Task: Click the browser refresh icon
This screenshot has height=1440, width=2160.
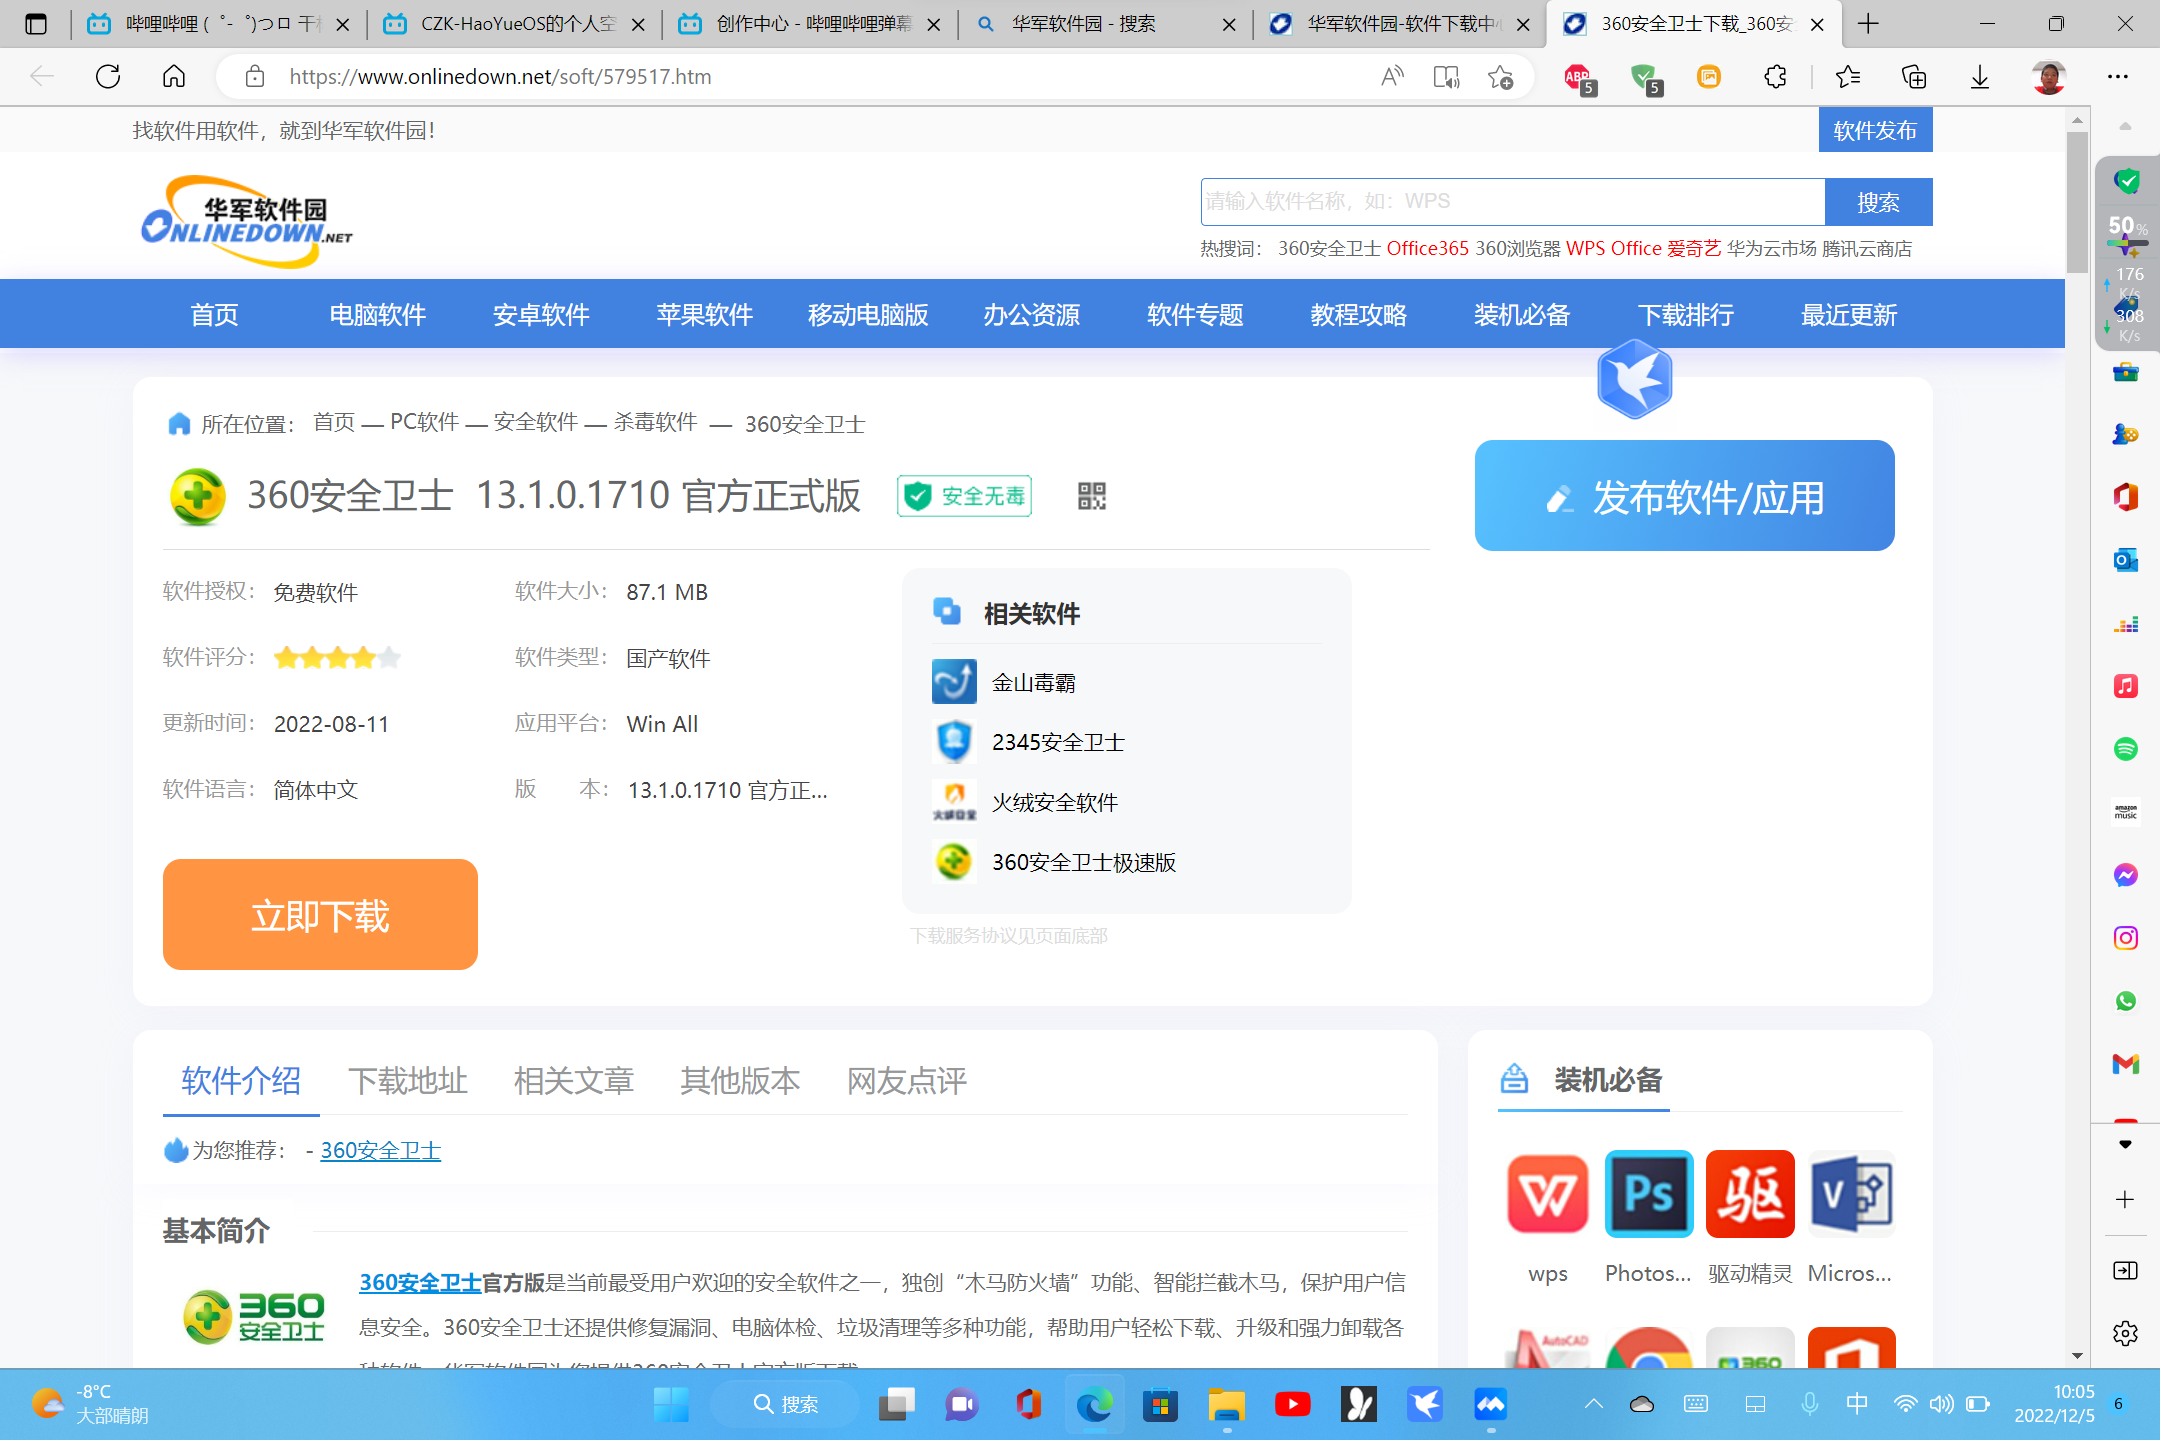Action: click(108, 77)
